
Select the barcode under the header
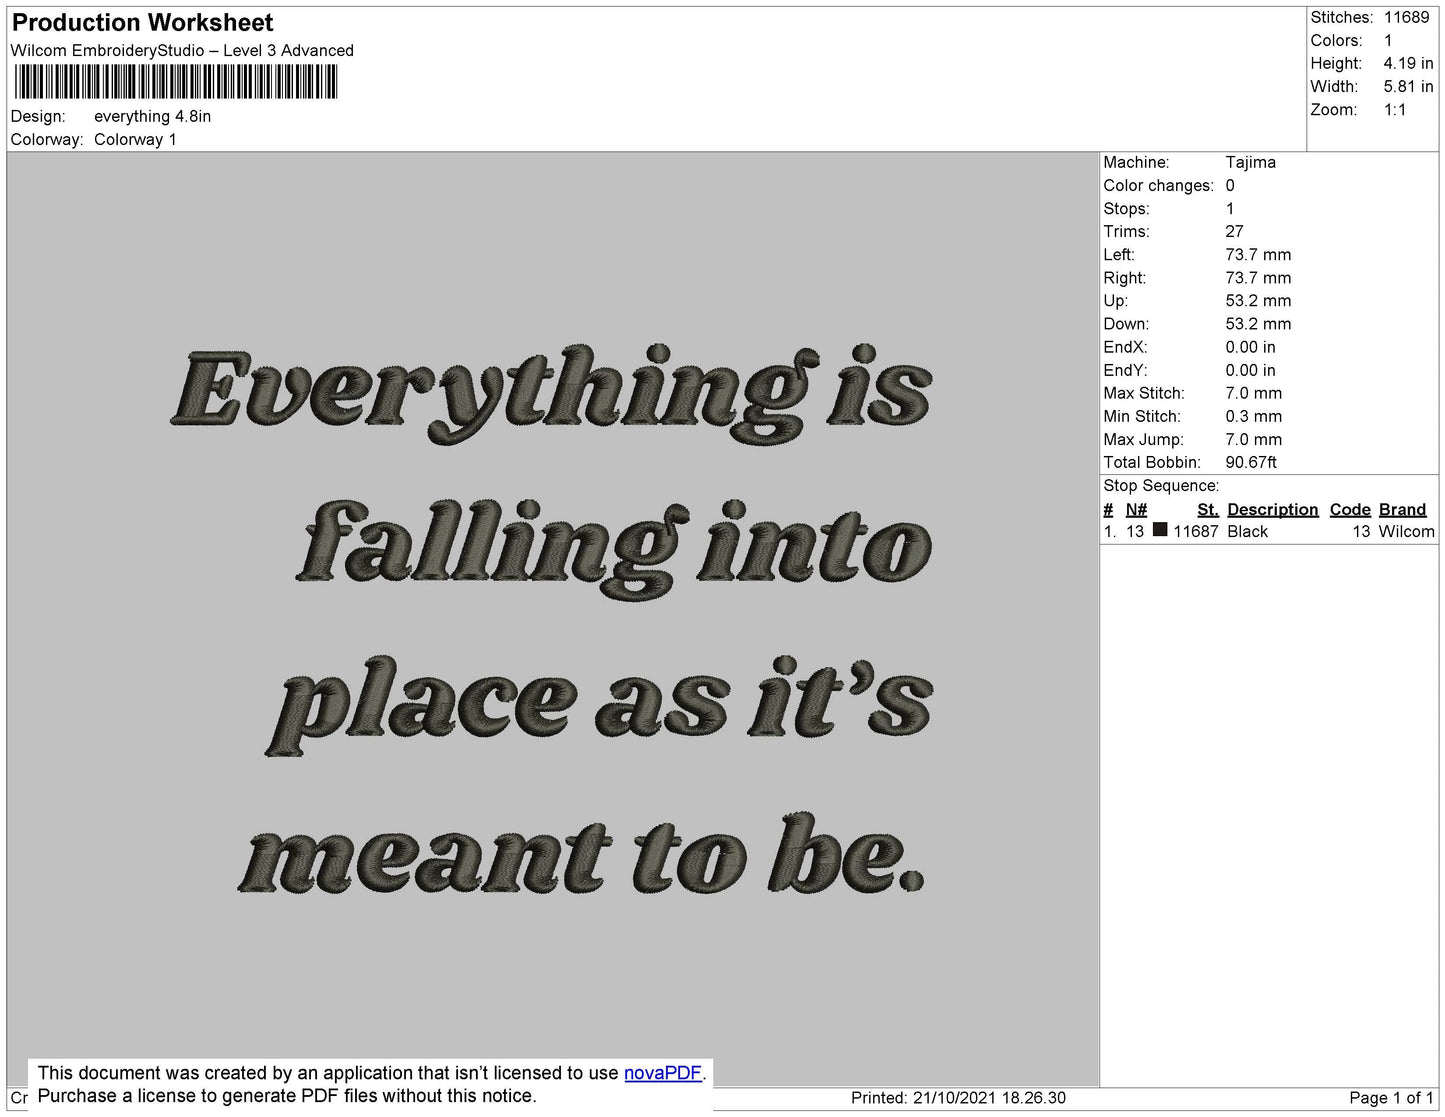(176, 82)
